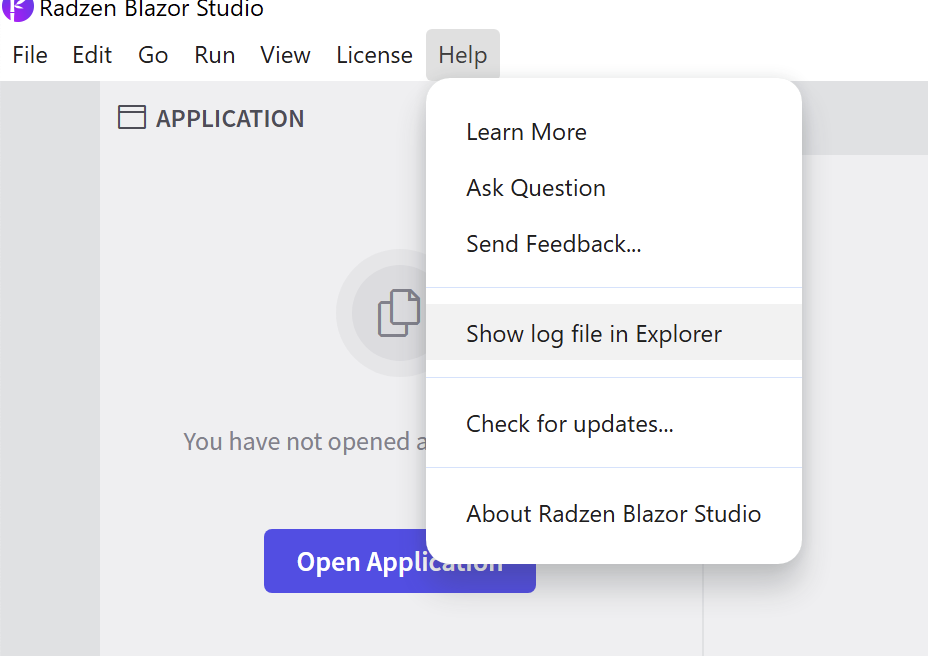928x656 pixels.
Task: Click the Open Application button
Action: tap(399, 561)
